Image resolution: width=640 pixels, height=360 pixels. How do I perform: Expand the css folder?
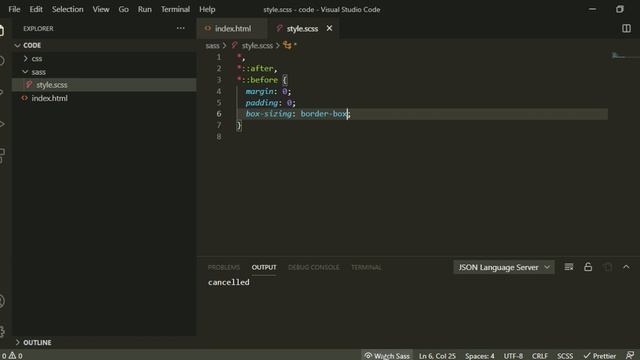pos(104,58)
